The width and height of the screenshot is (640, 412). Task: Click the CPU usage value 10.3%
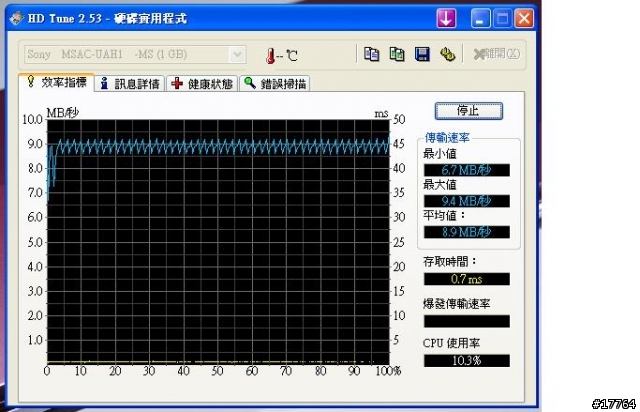point(467,361)
